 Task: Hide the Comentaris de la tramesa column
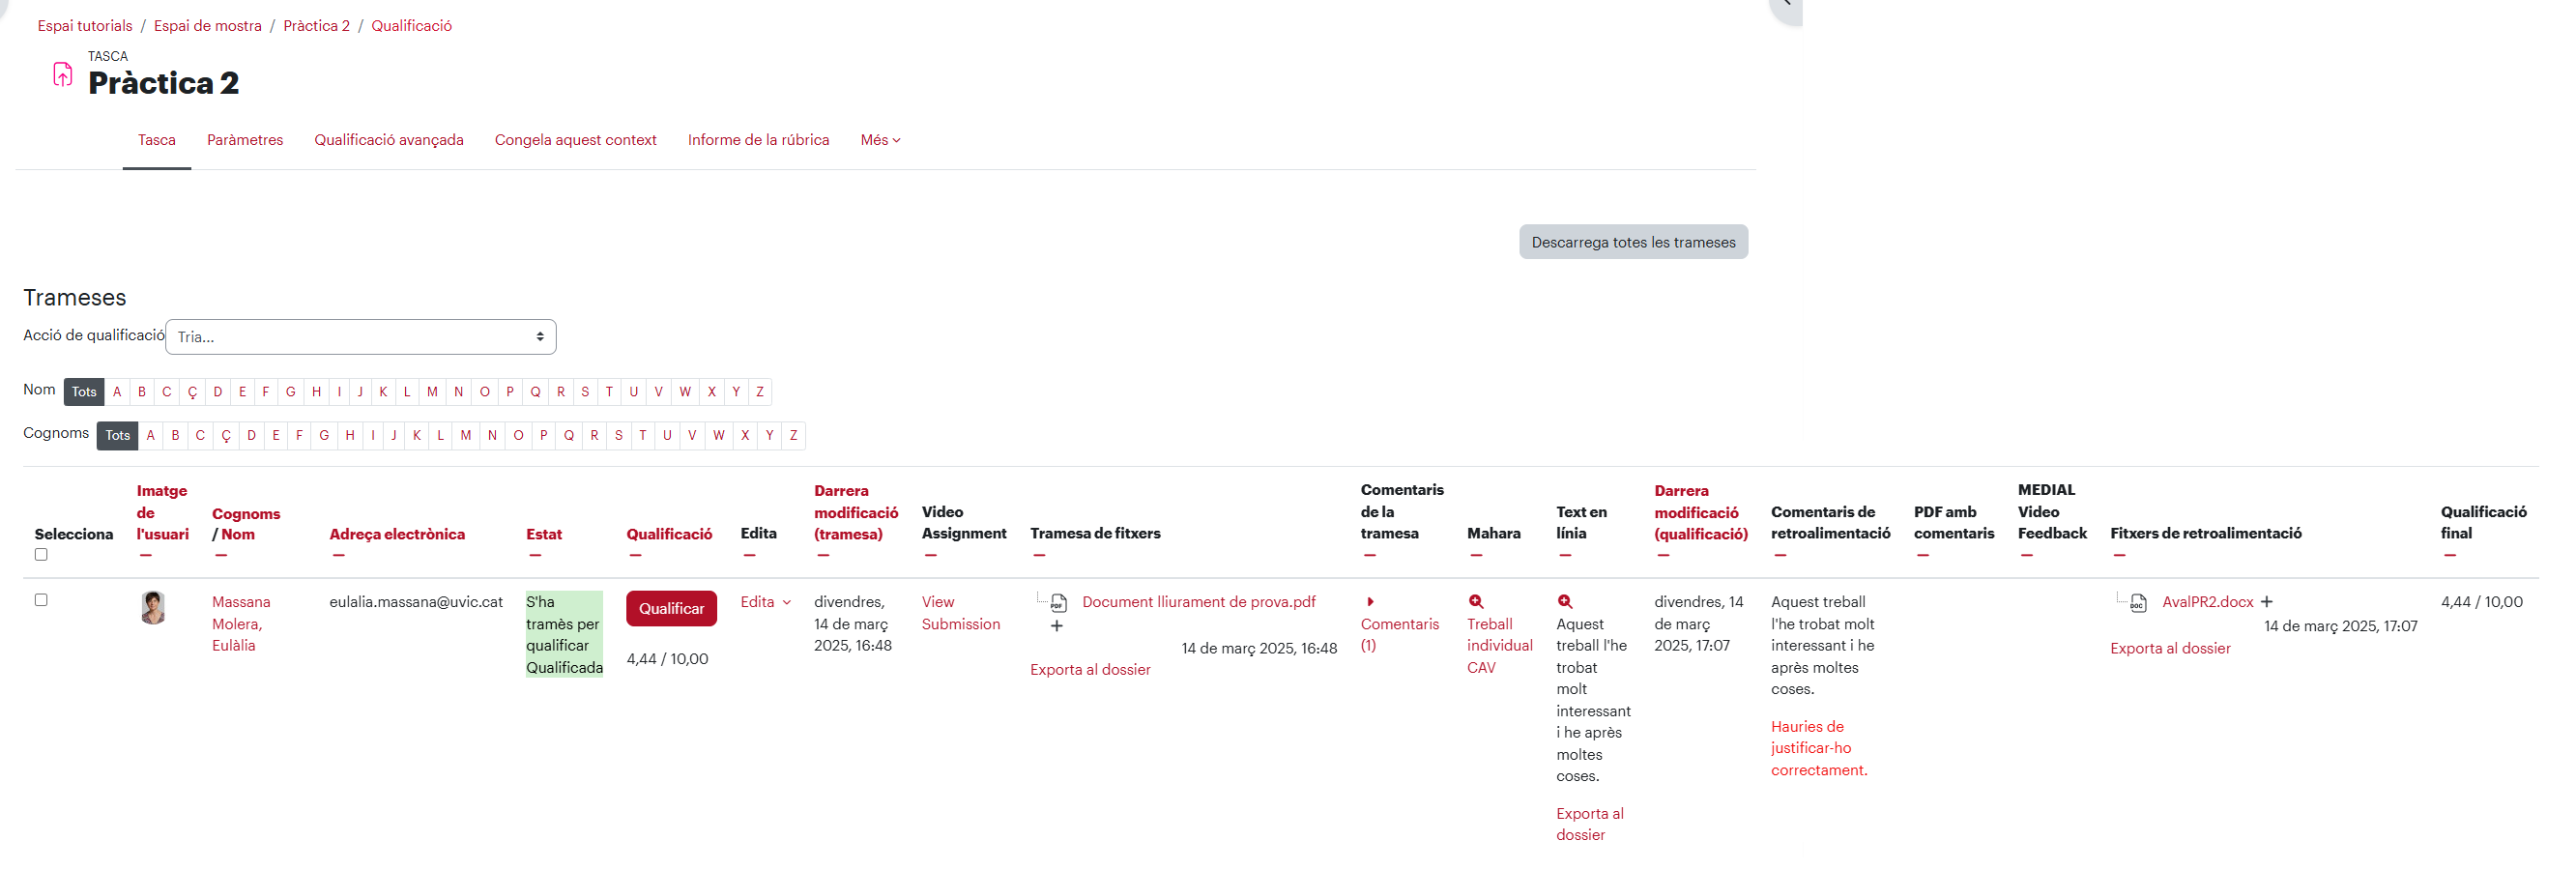(x=1370, y=556)
